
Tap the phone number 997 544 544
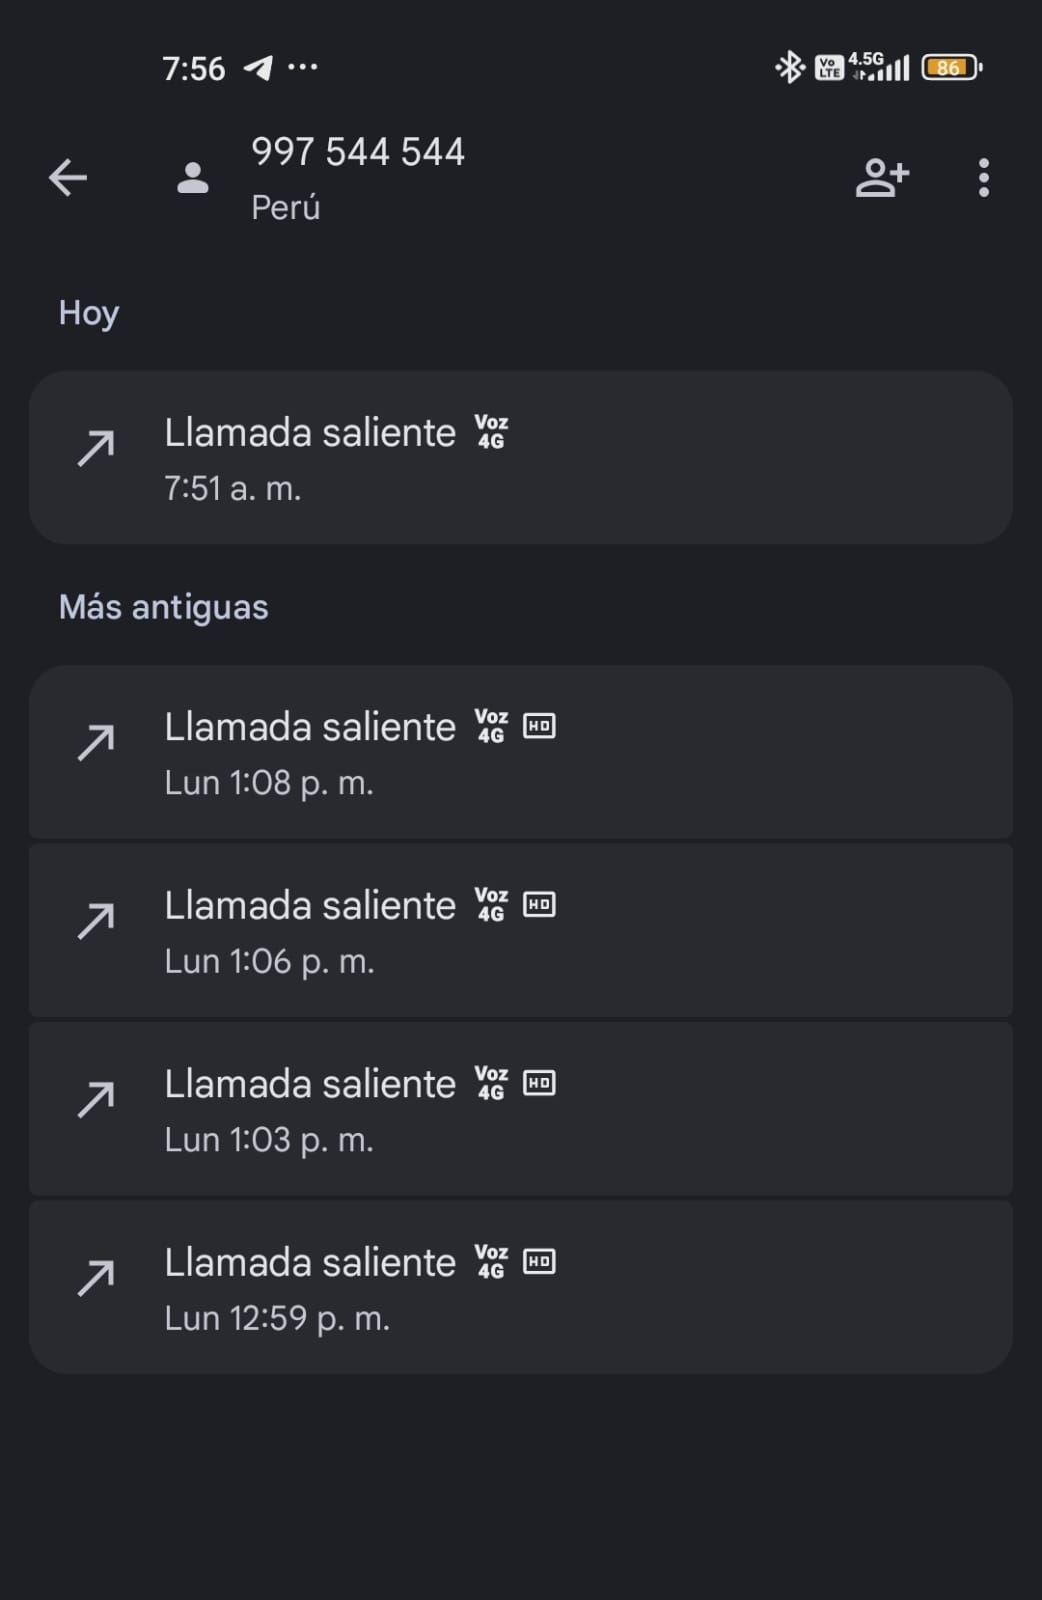[358, 152]
